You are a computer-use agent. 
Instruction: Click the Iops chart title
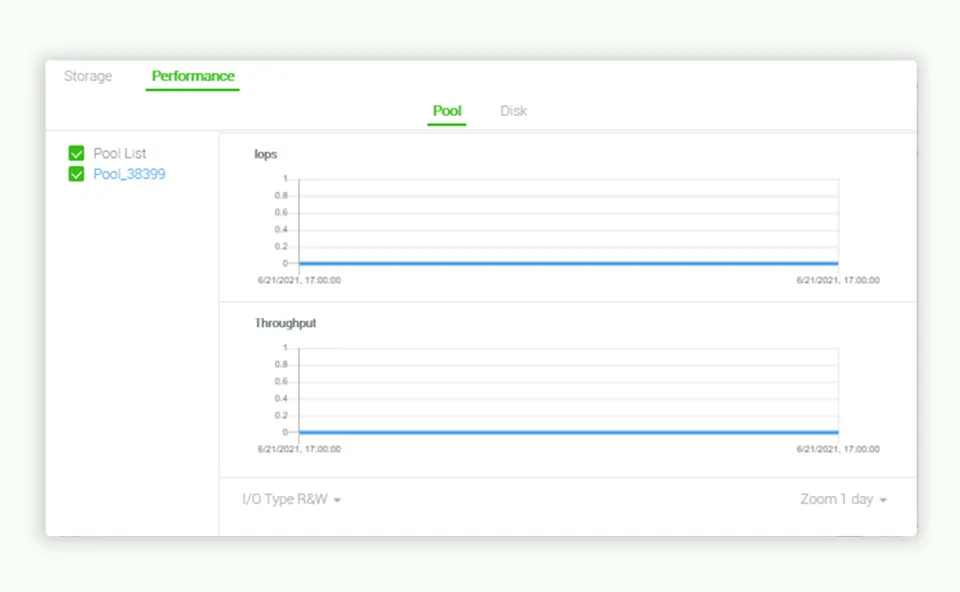pos(266,154)
